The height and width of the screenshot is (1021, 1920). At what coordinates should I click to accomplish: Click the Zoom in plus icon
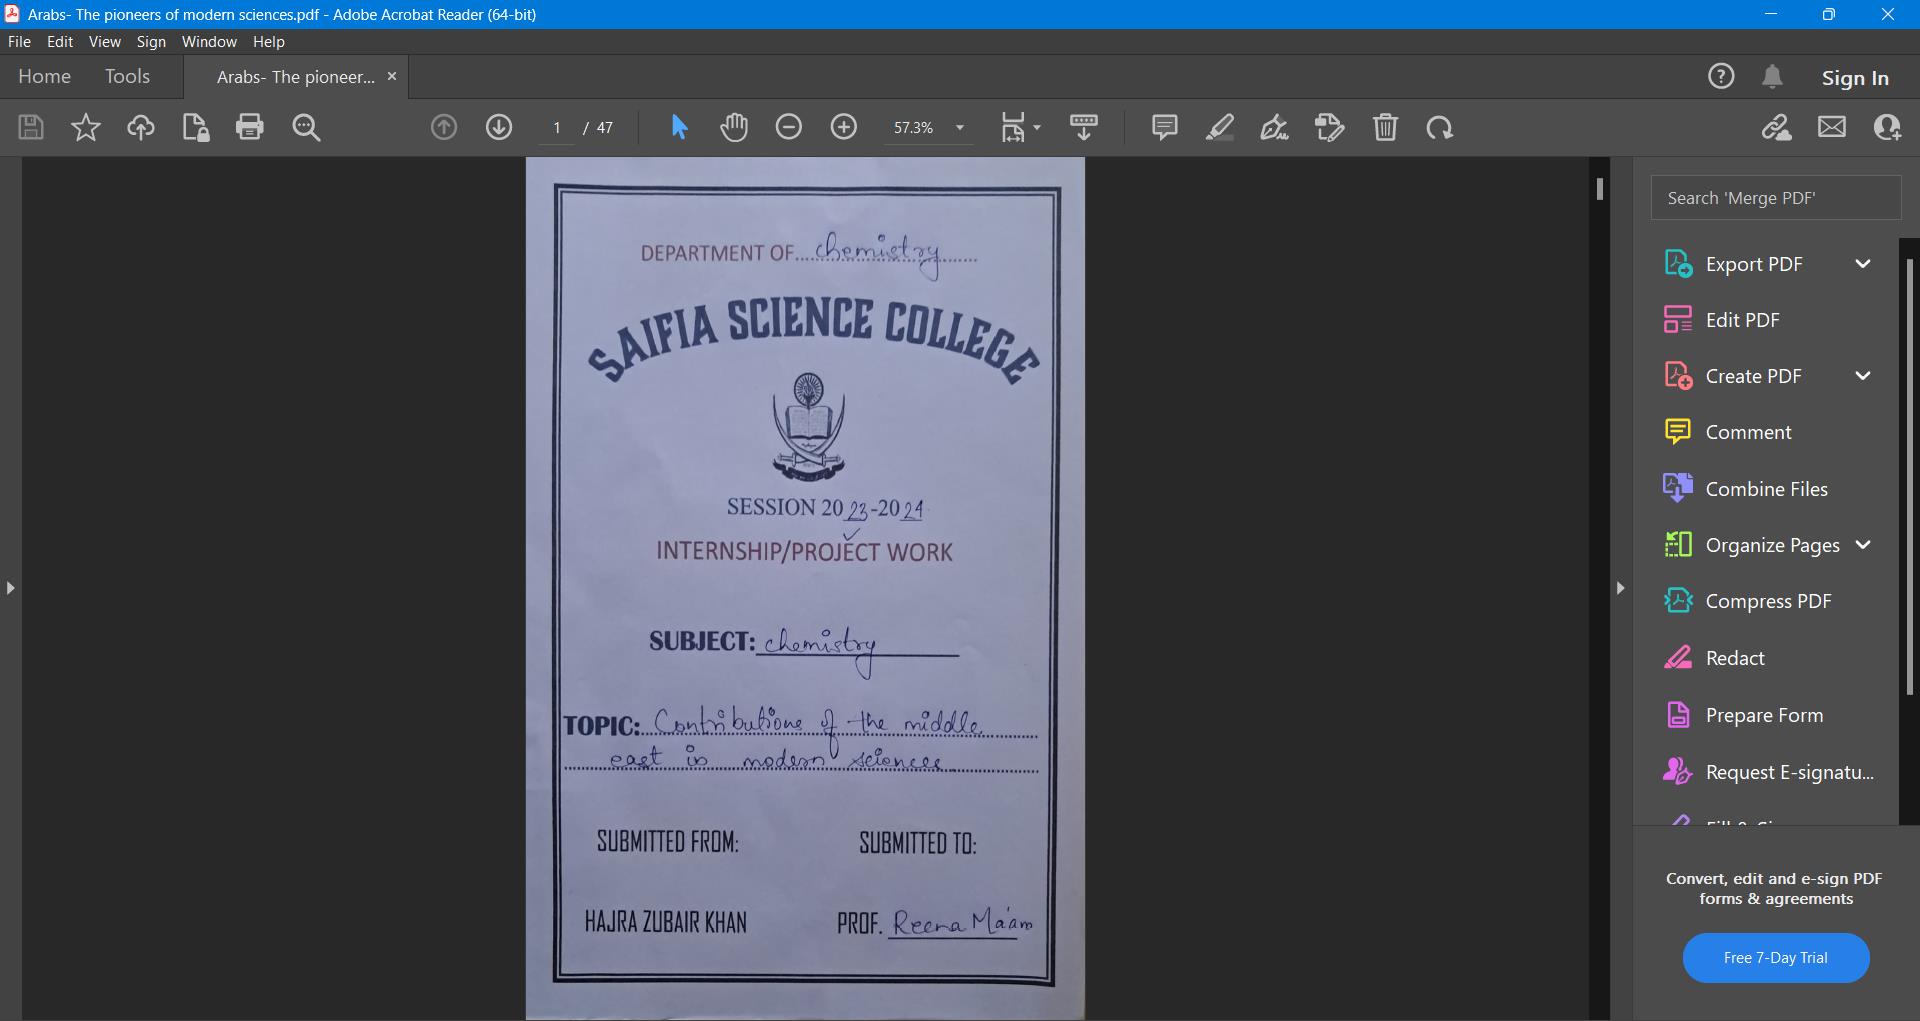(844, 127)
